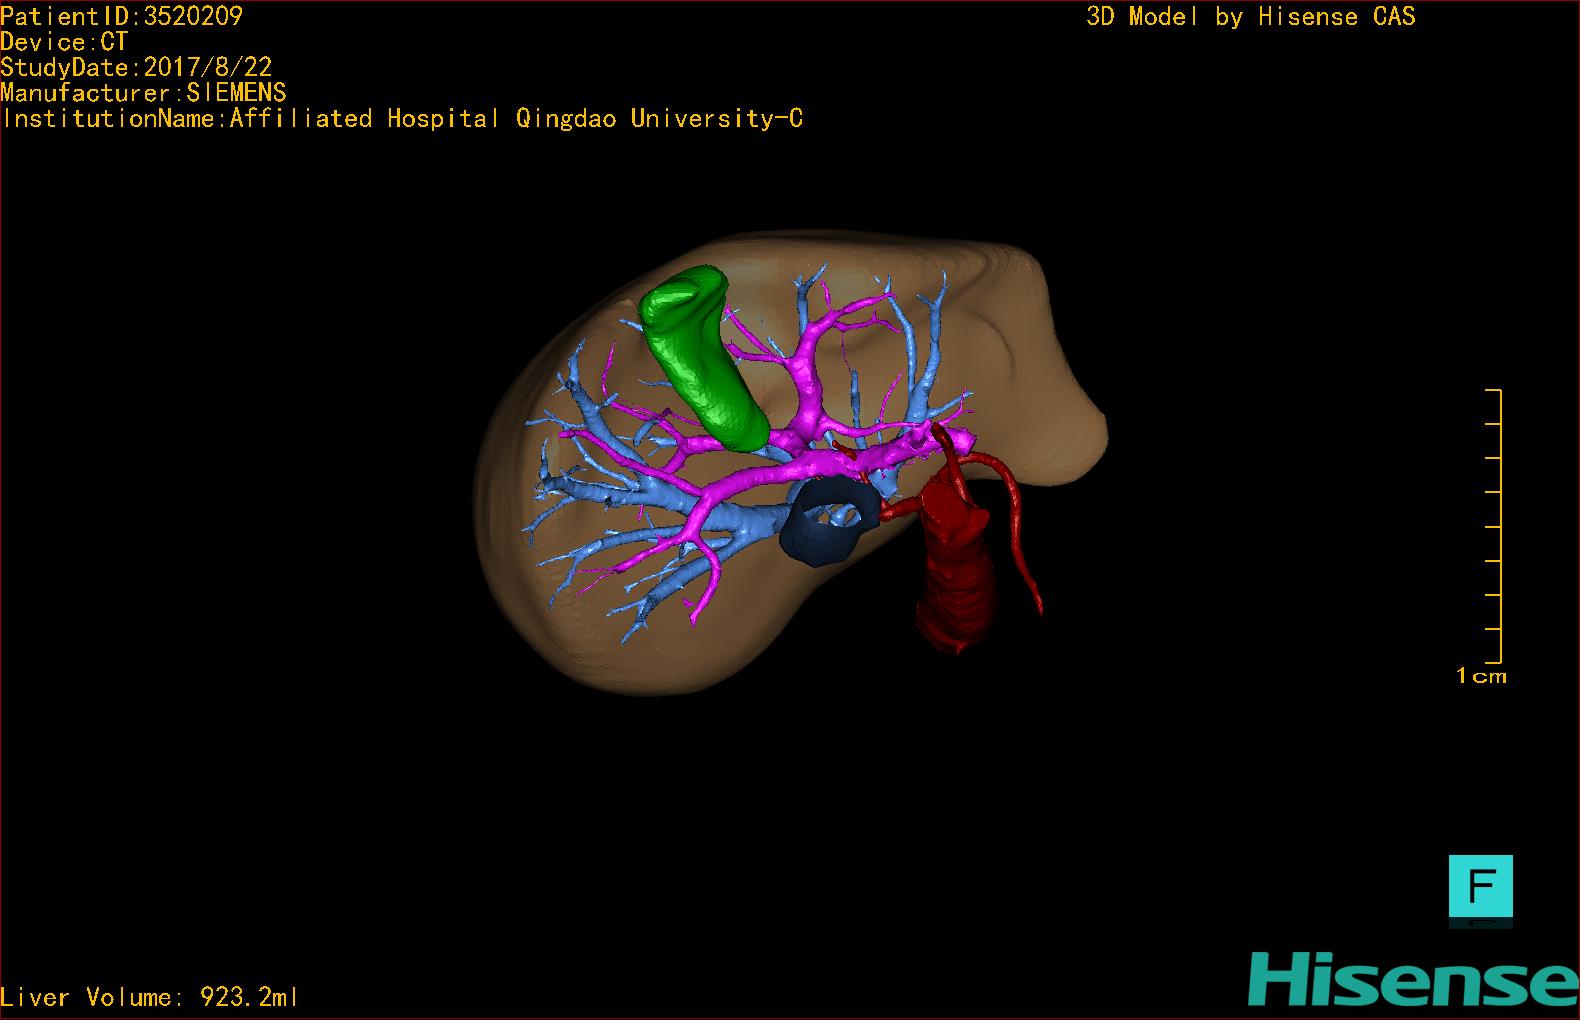
Task: Click the PatientID:3520209 text
Action: click(x=122, y=16)
